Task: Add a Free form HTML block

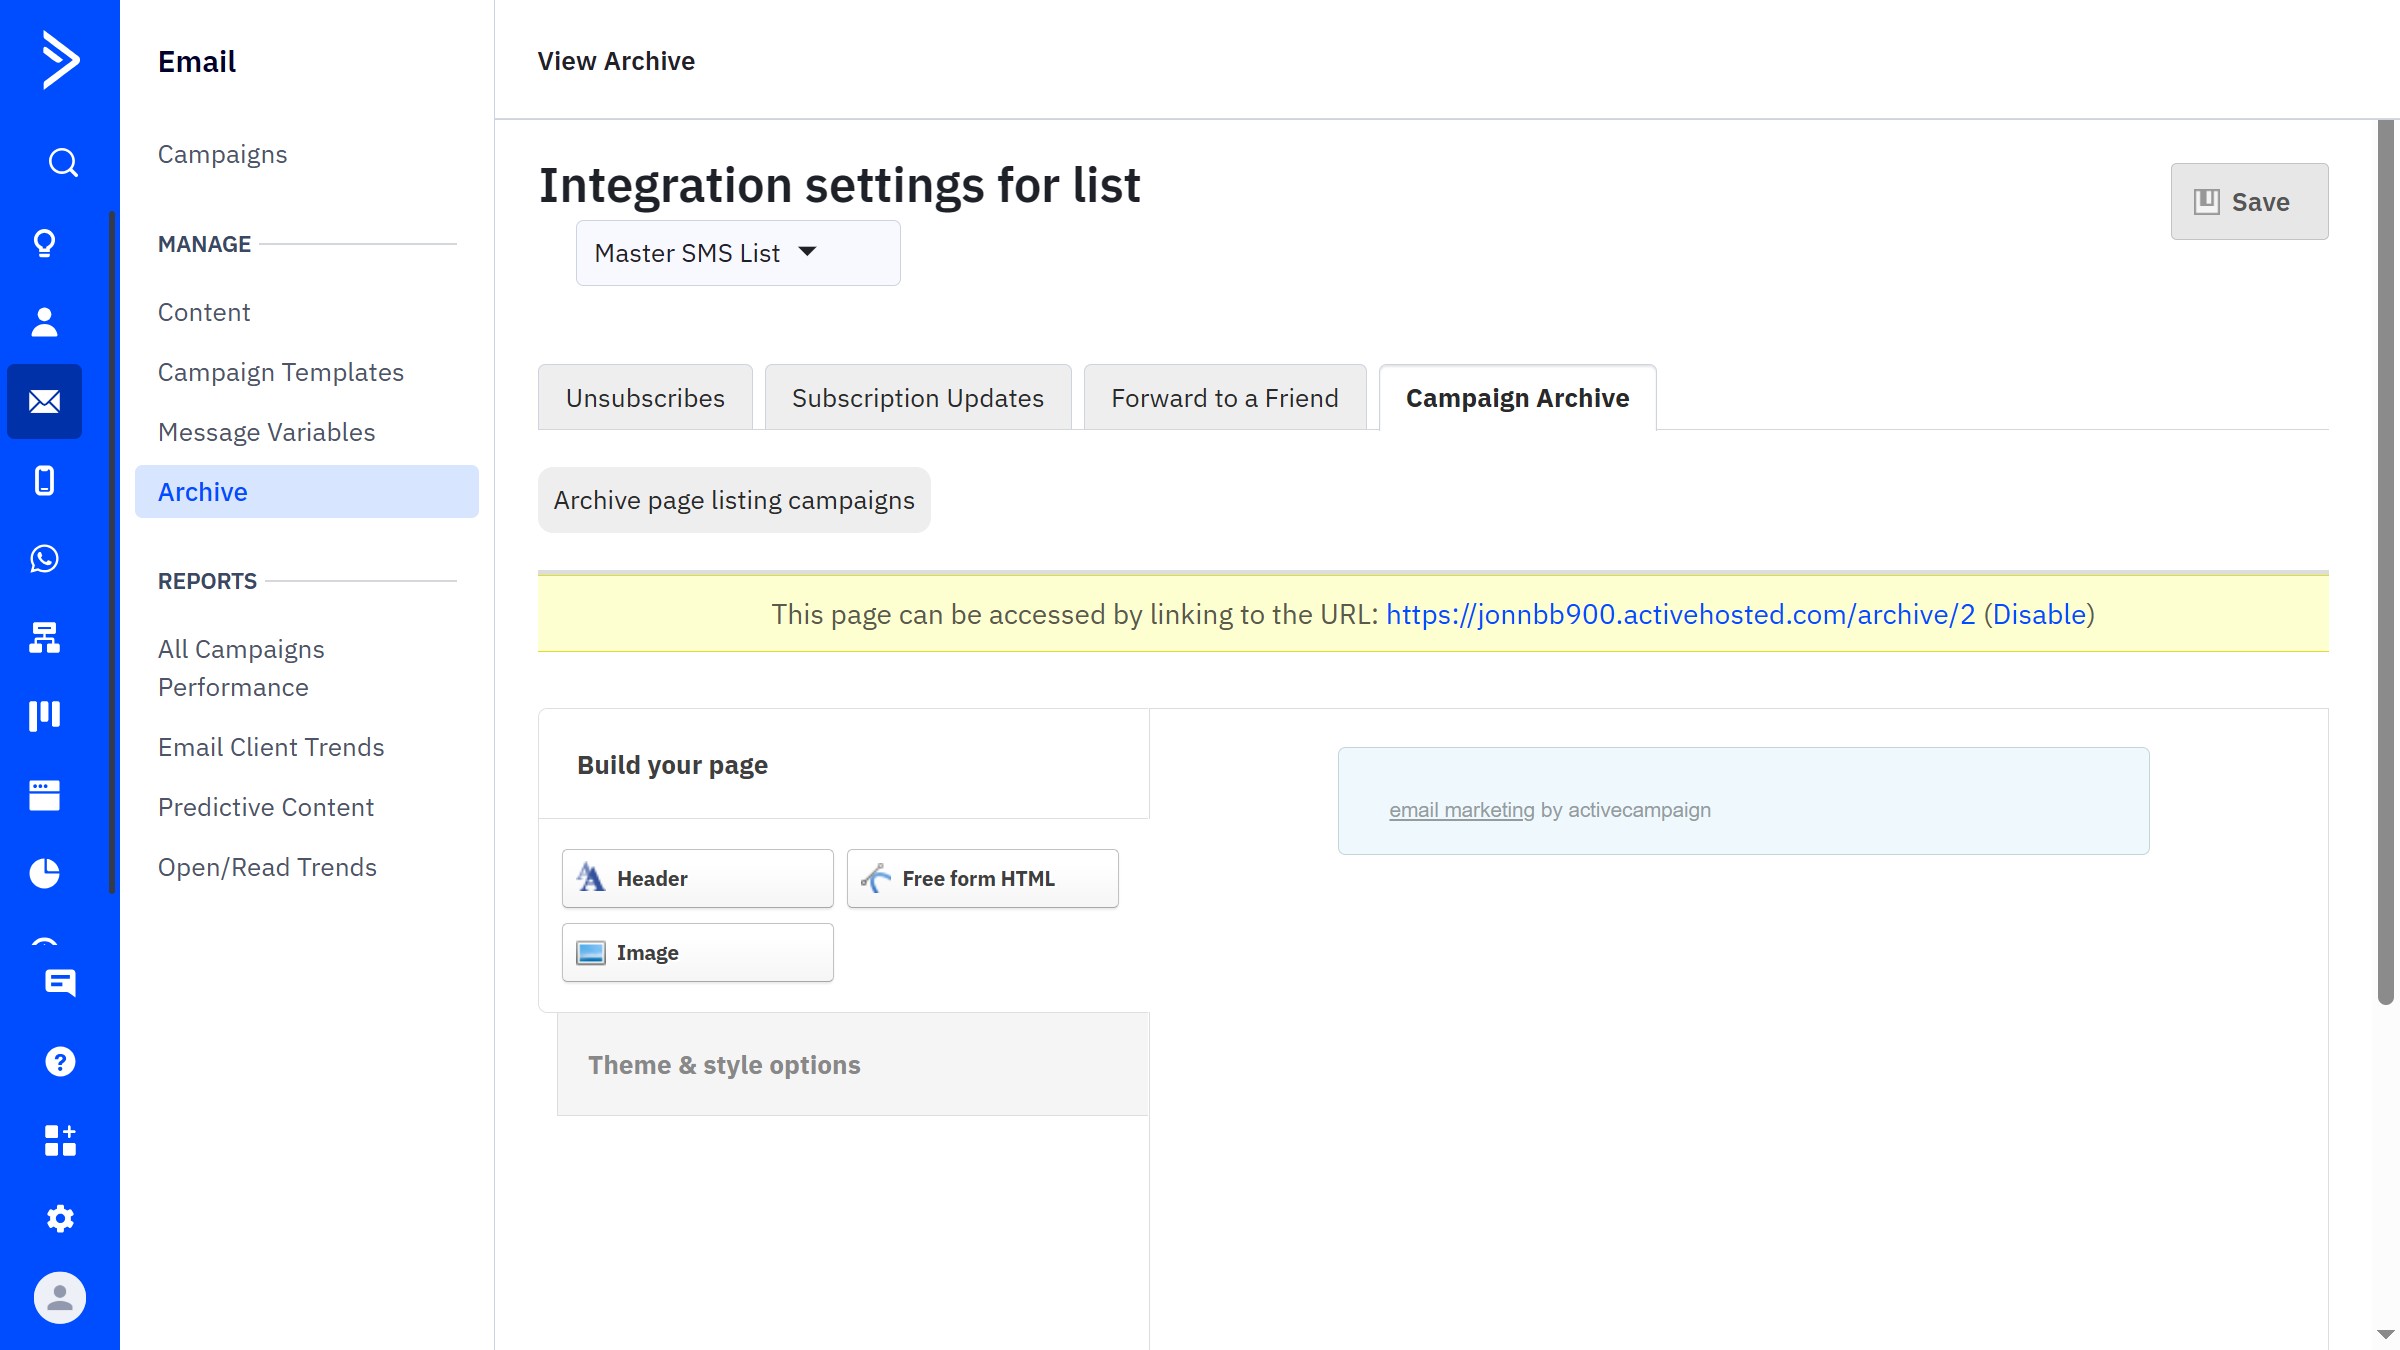Action: 982,878
